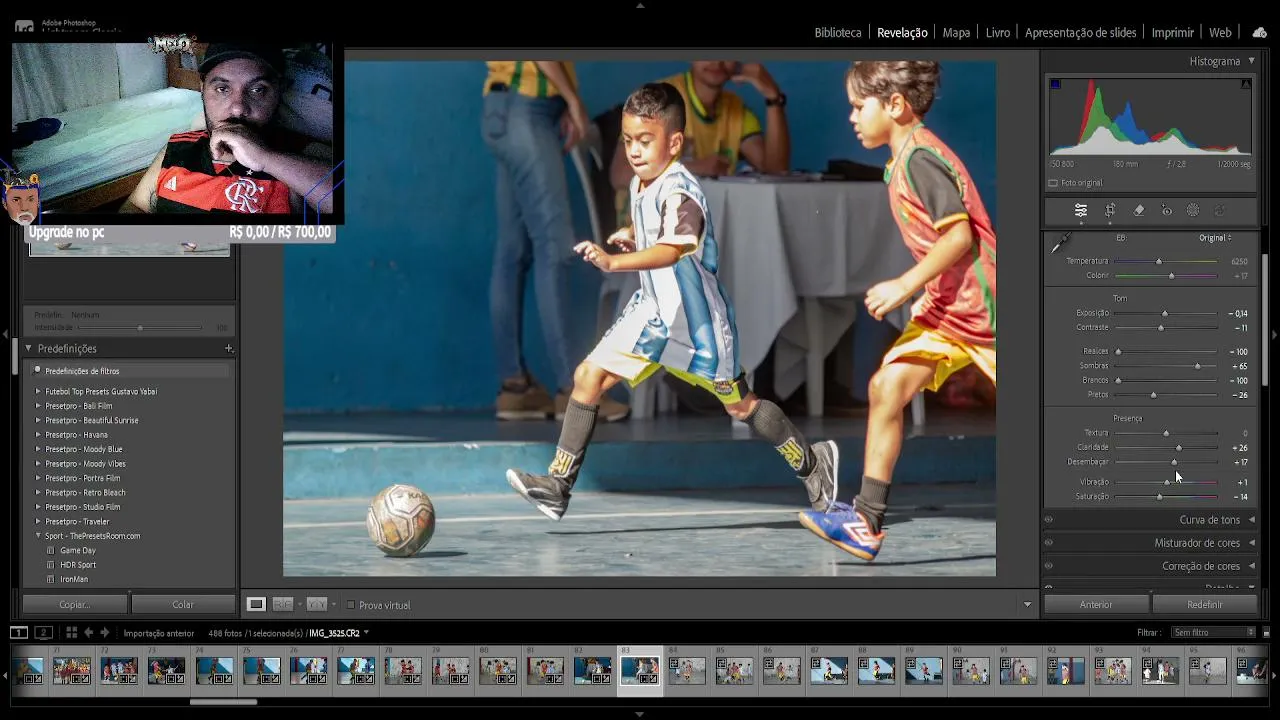1280x720 pixels.
Task: Collapse the right panel side arrow
Action: tap(1274, 335)
